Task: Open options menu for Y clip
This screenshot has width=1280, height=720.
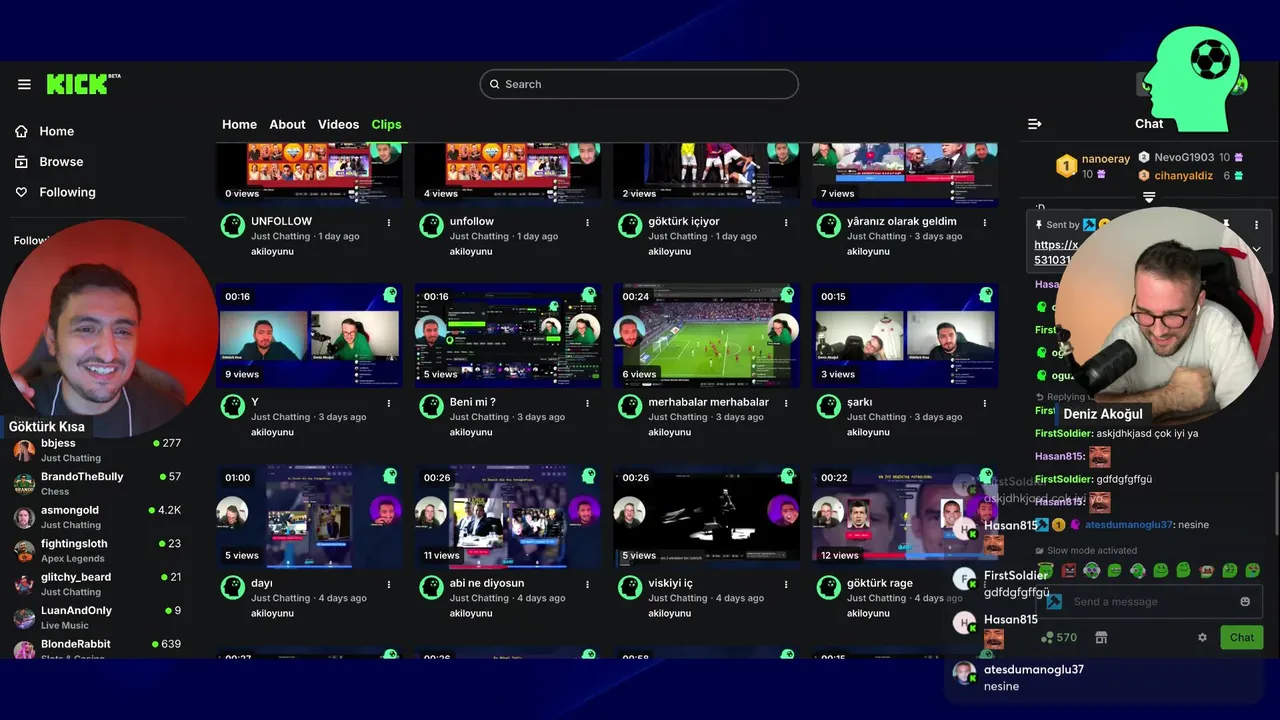Action: [x=389, y=403]
